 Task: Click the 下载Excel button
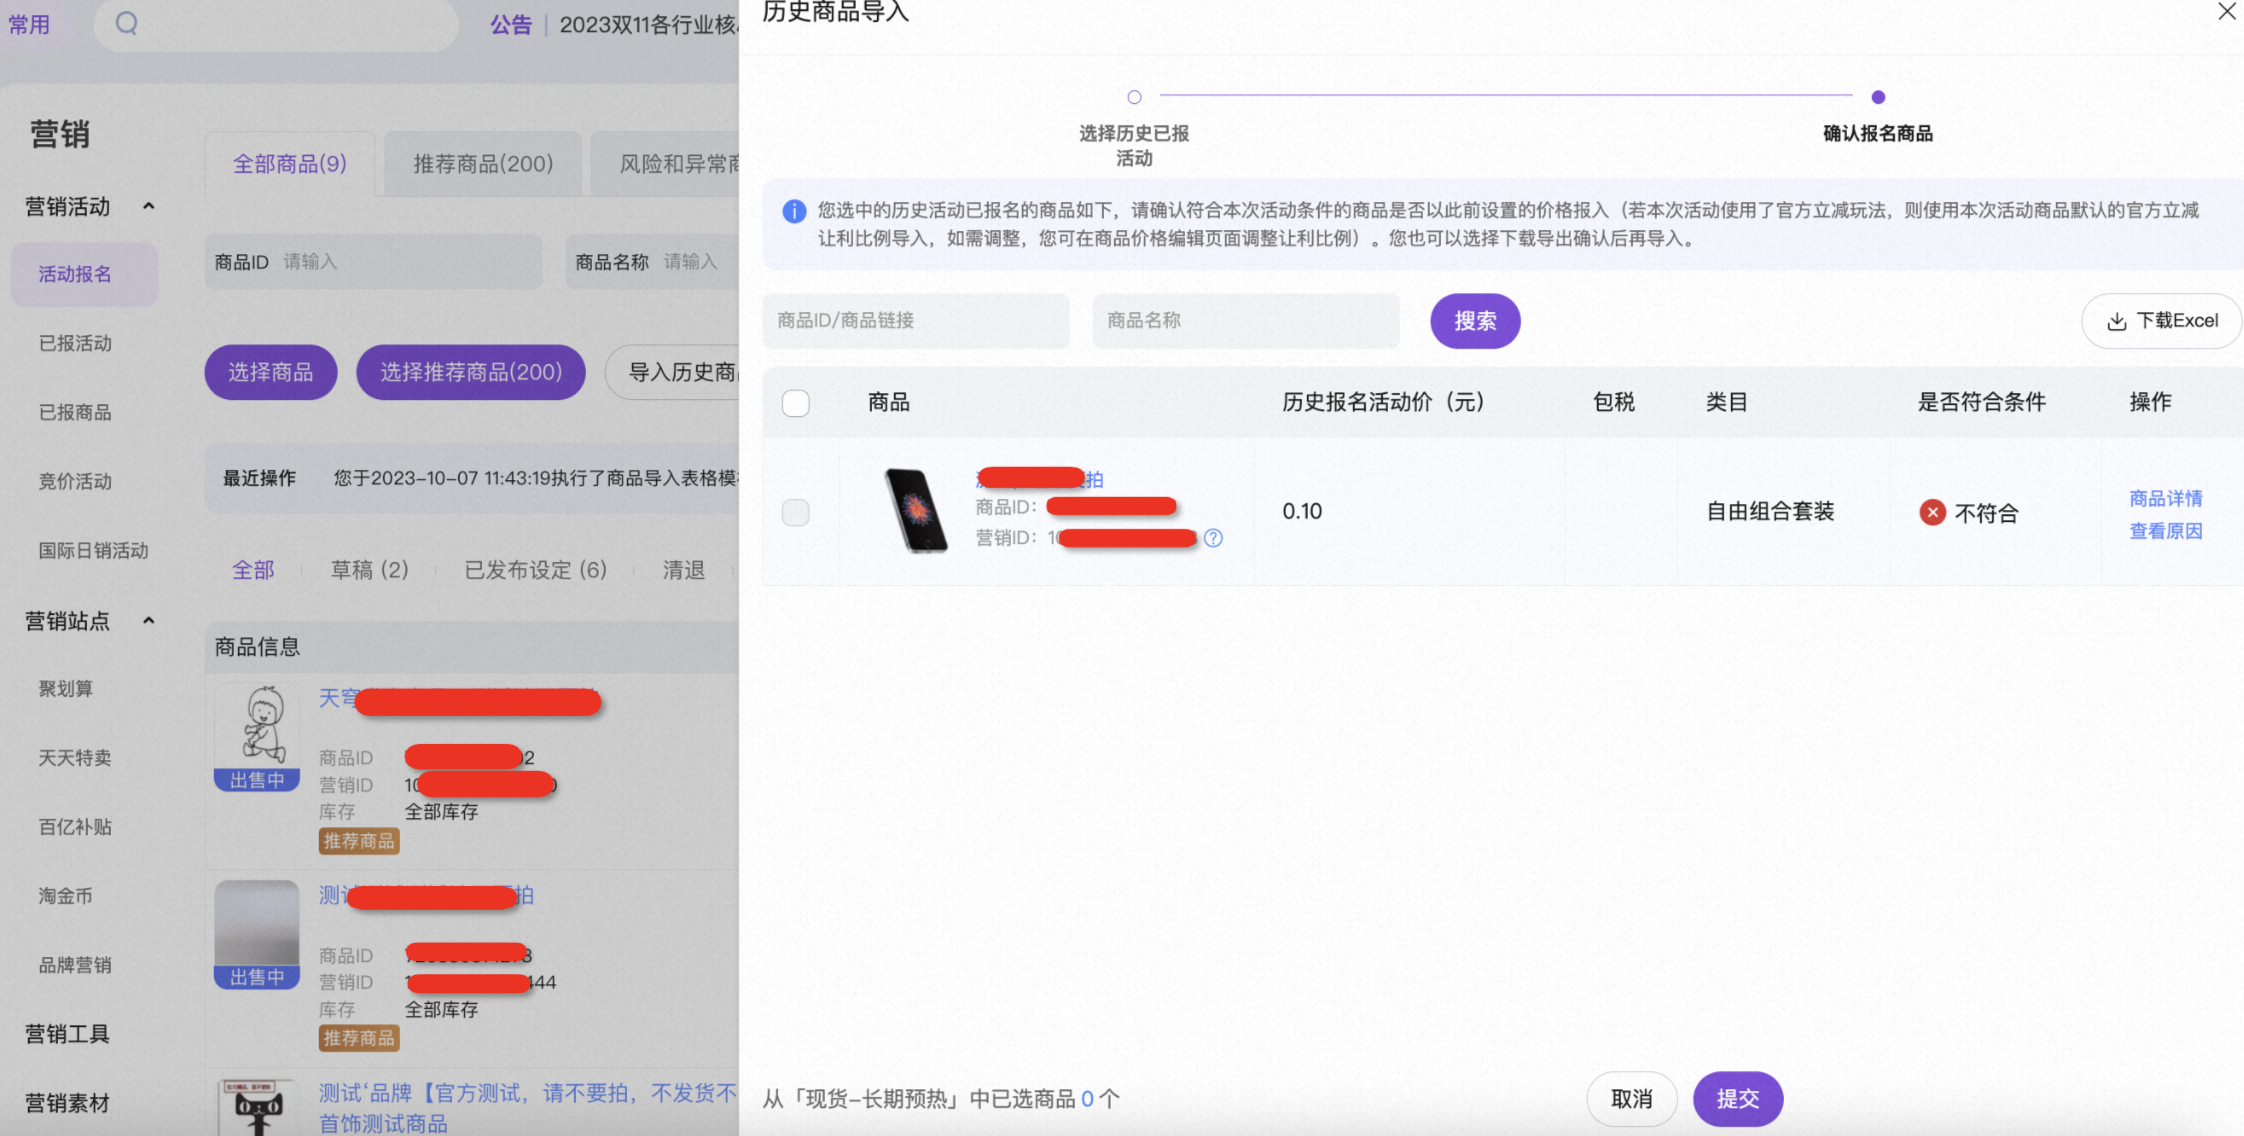pos(2162,321)
